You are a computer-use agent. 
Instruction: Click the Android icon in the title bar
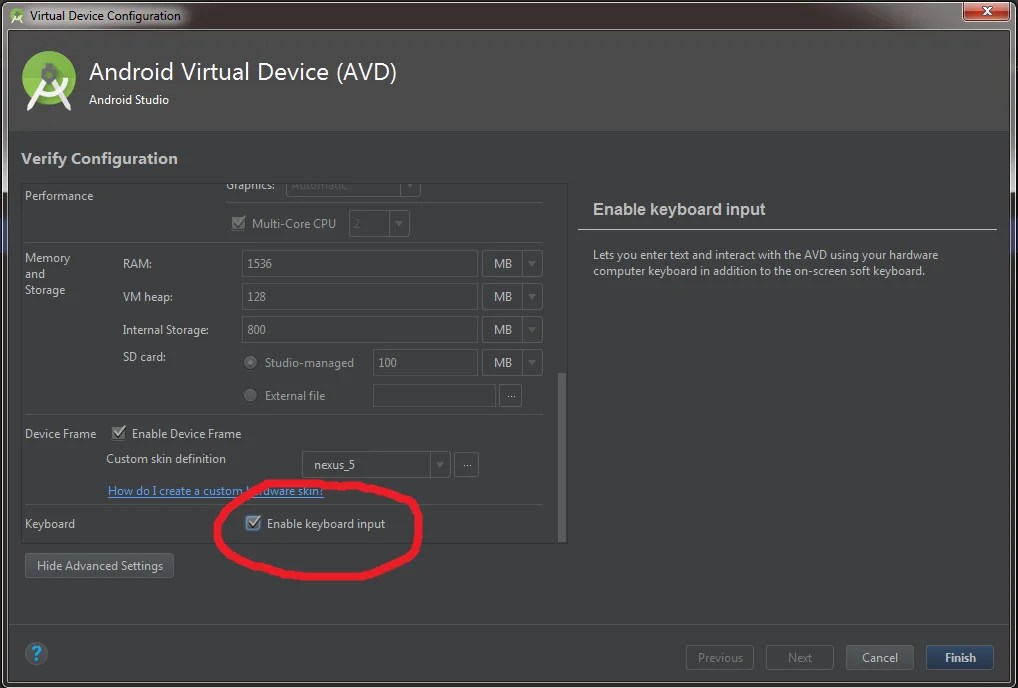click(x=14, y=15)
